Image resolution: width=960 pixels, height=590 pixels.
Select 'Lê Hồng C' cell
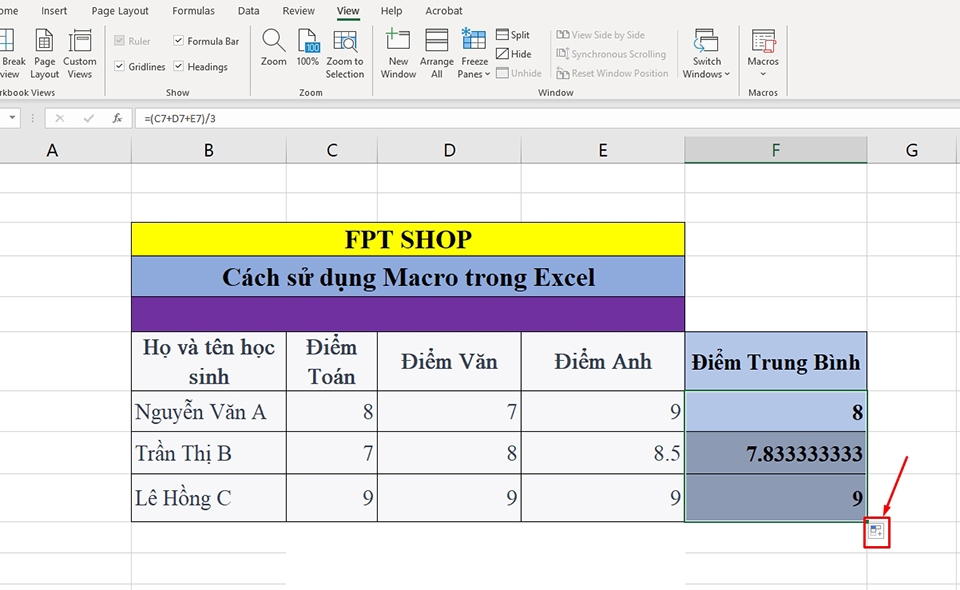click(209, 498)
